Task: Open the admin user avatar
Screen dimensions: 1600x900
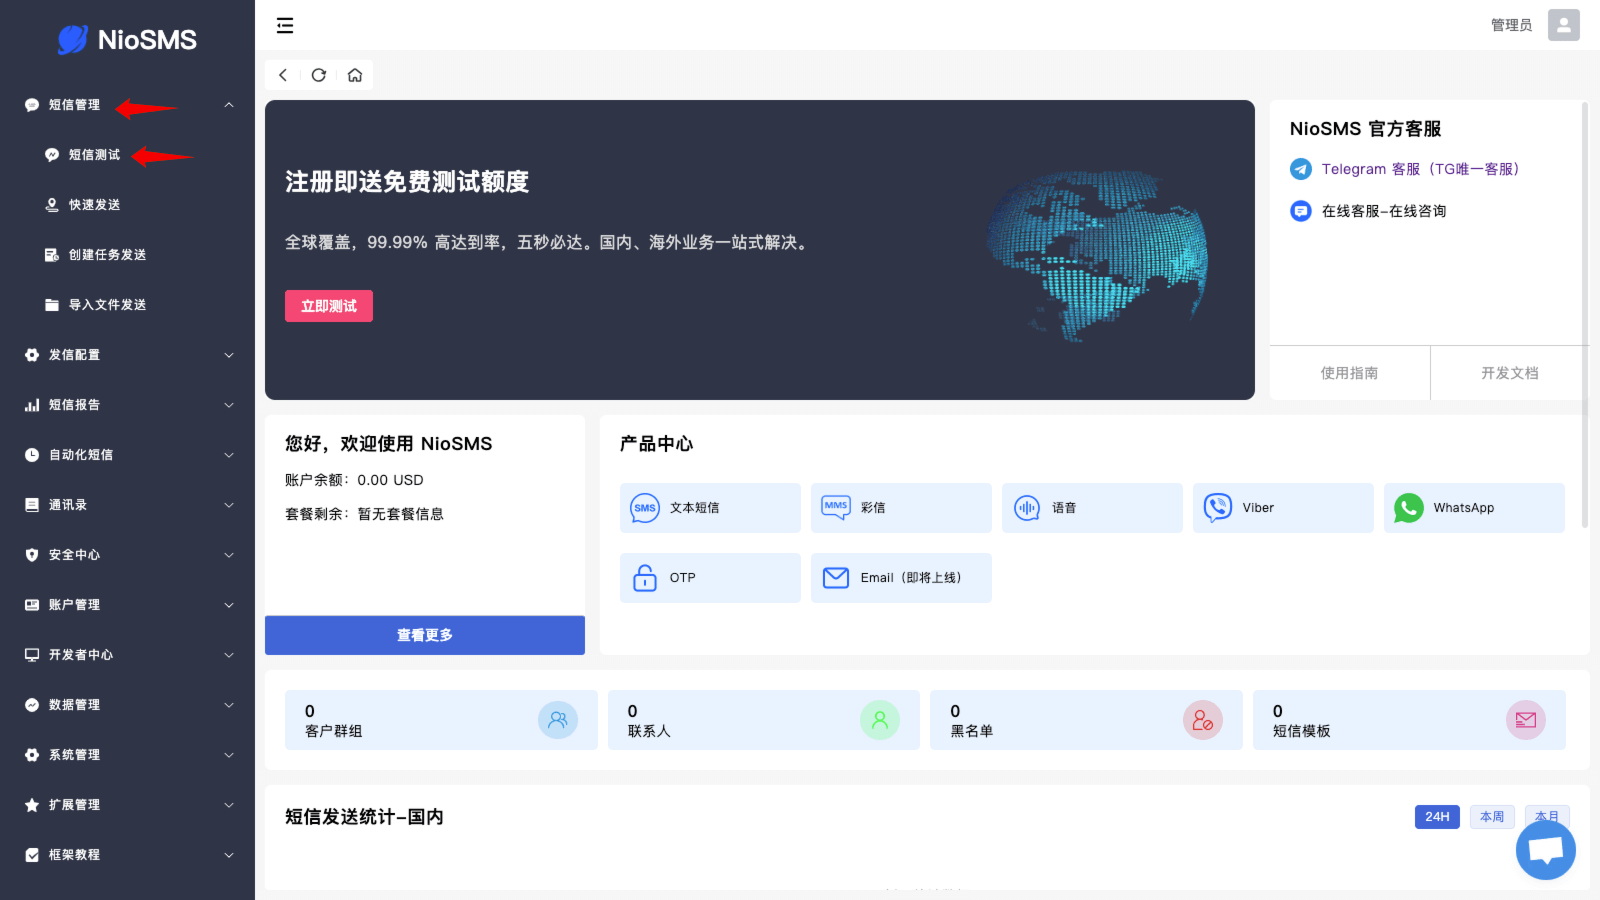Action: tap(1564, 25)
